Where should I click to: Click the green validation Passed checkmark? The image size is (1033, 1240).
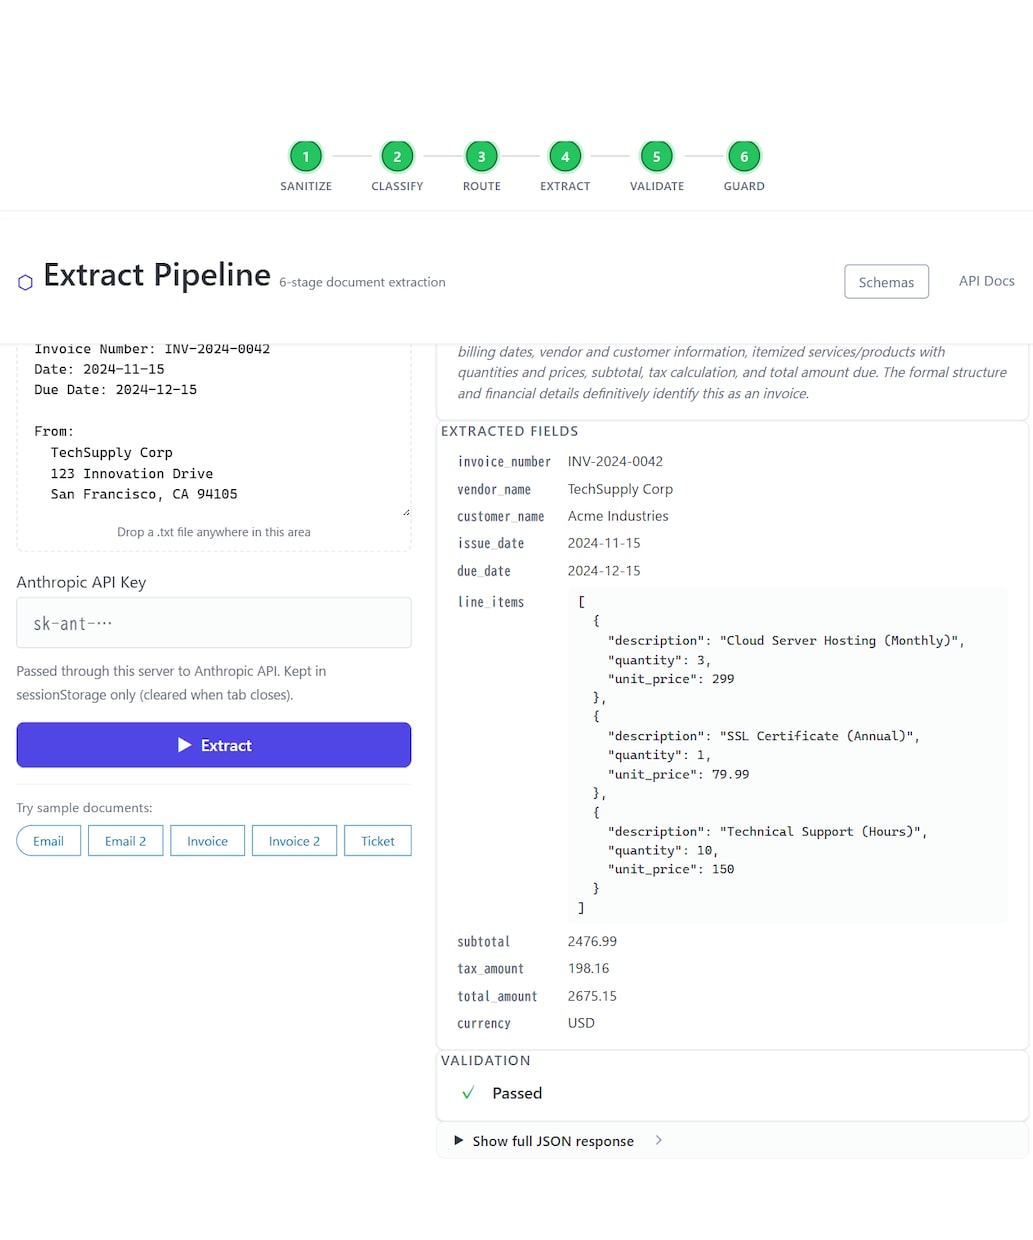coord(468,1093)
